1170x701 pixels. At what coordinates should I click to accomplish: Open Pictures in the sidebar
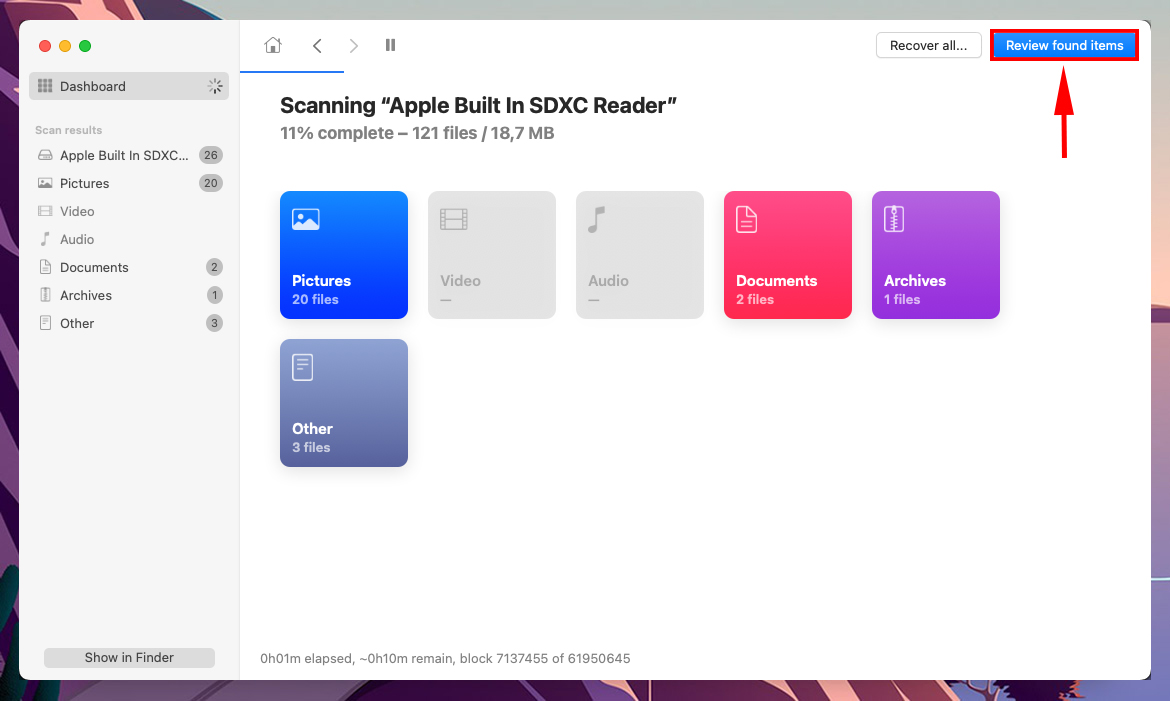coord(129,183)
